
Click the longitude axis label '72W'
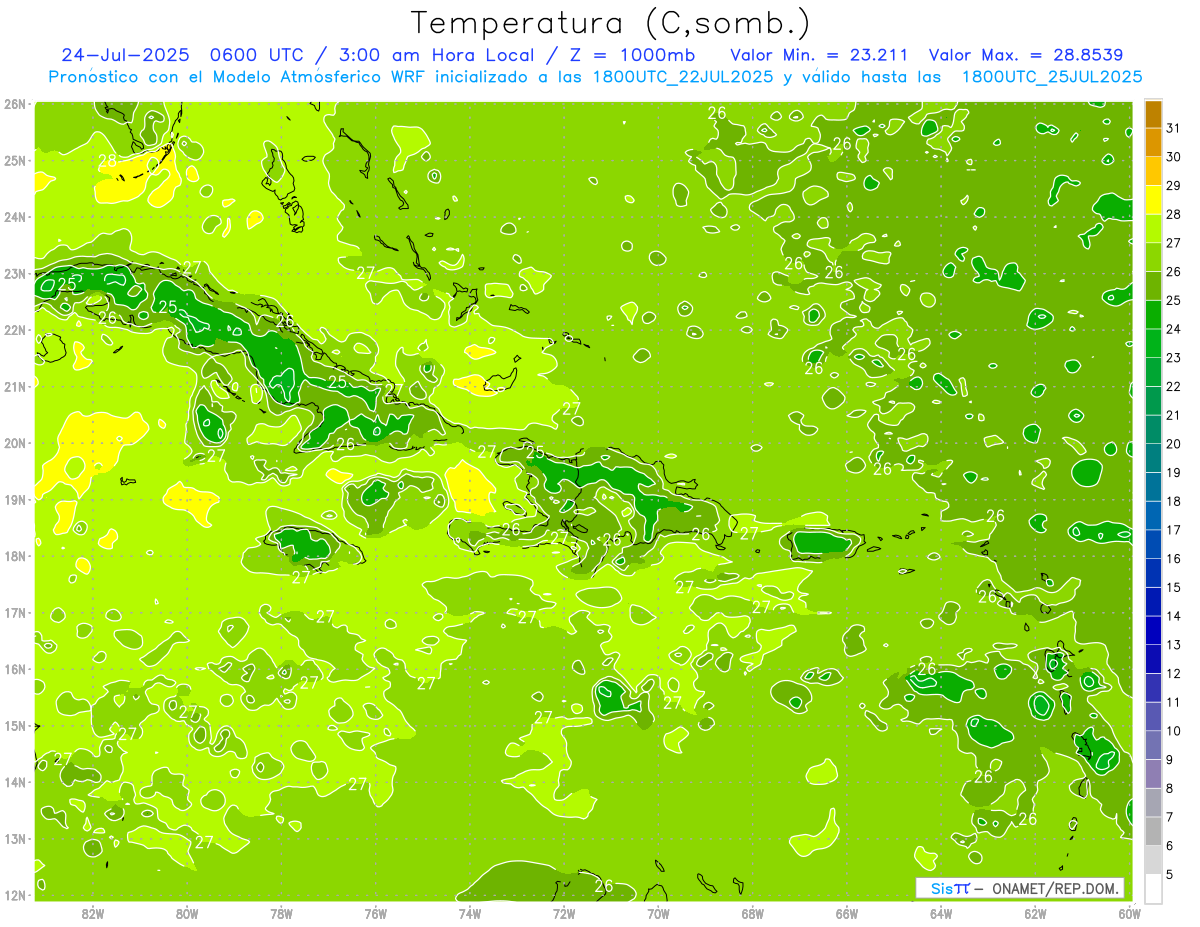pos(564,912)
